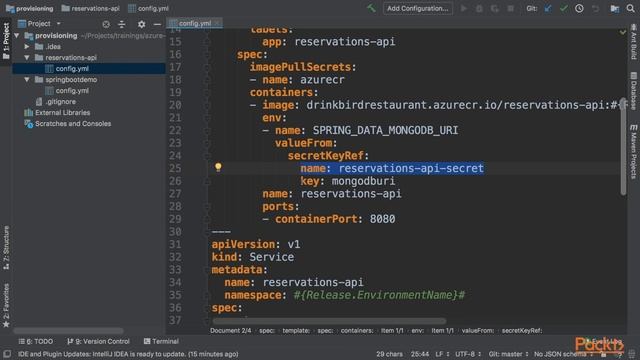Open Git history clock icon
The width and height of the screenshot is (640, 360).
[579, 8]
